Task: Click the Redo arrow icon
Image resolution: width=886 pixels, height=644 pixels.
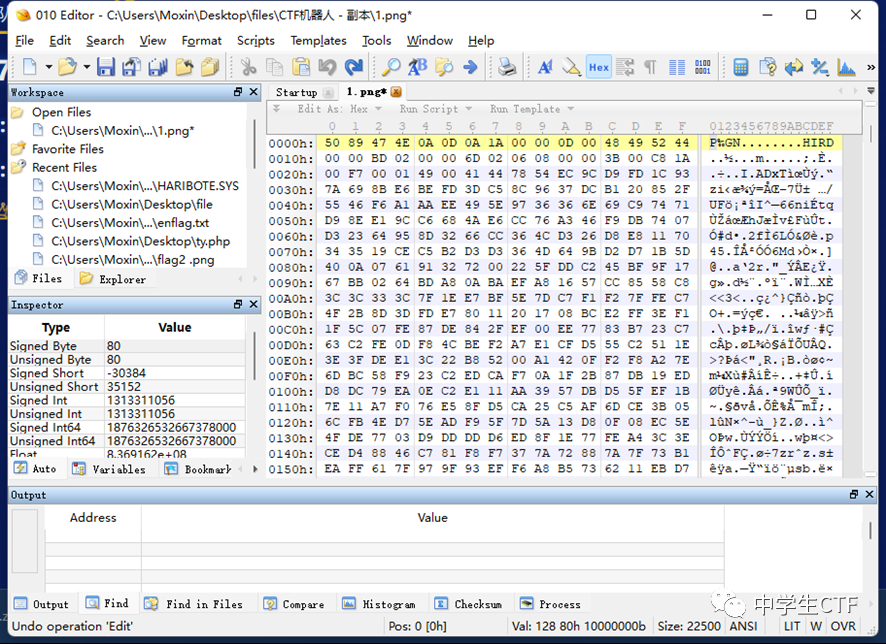Action: 354,67
